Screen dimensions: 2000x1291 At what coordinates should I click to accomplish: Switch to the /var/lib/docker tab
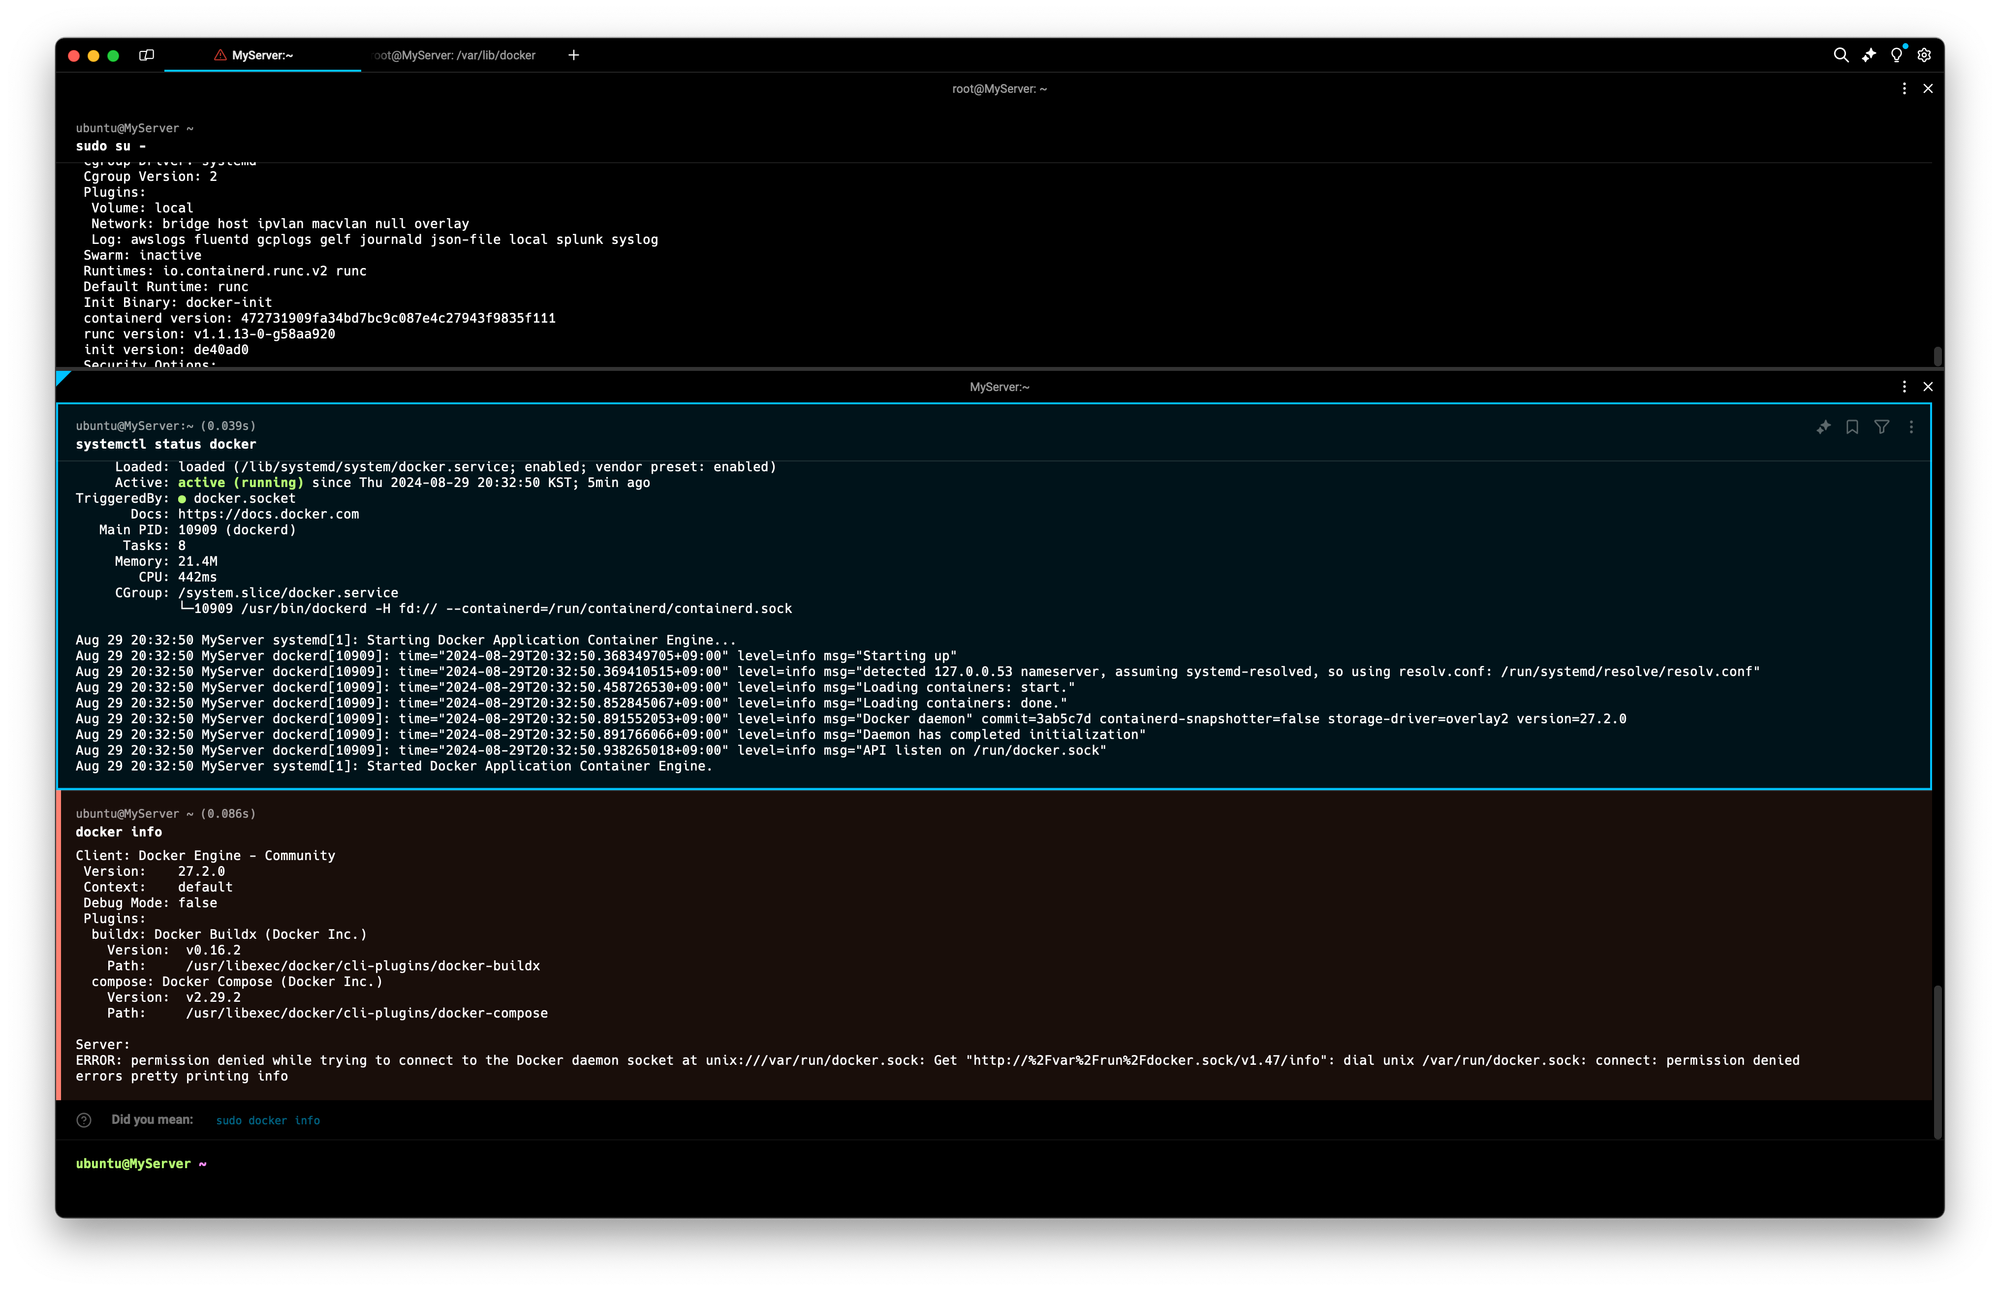pos(456,55)
